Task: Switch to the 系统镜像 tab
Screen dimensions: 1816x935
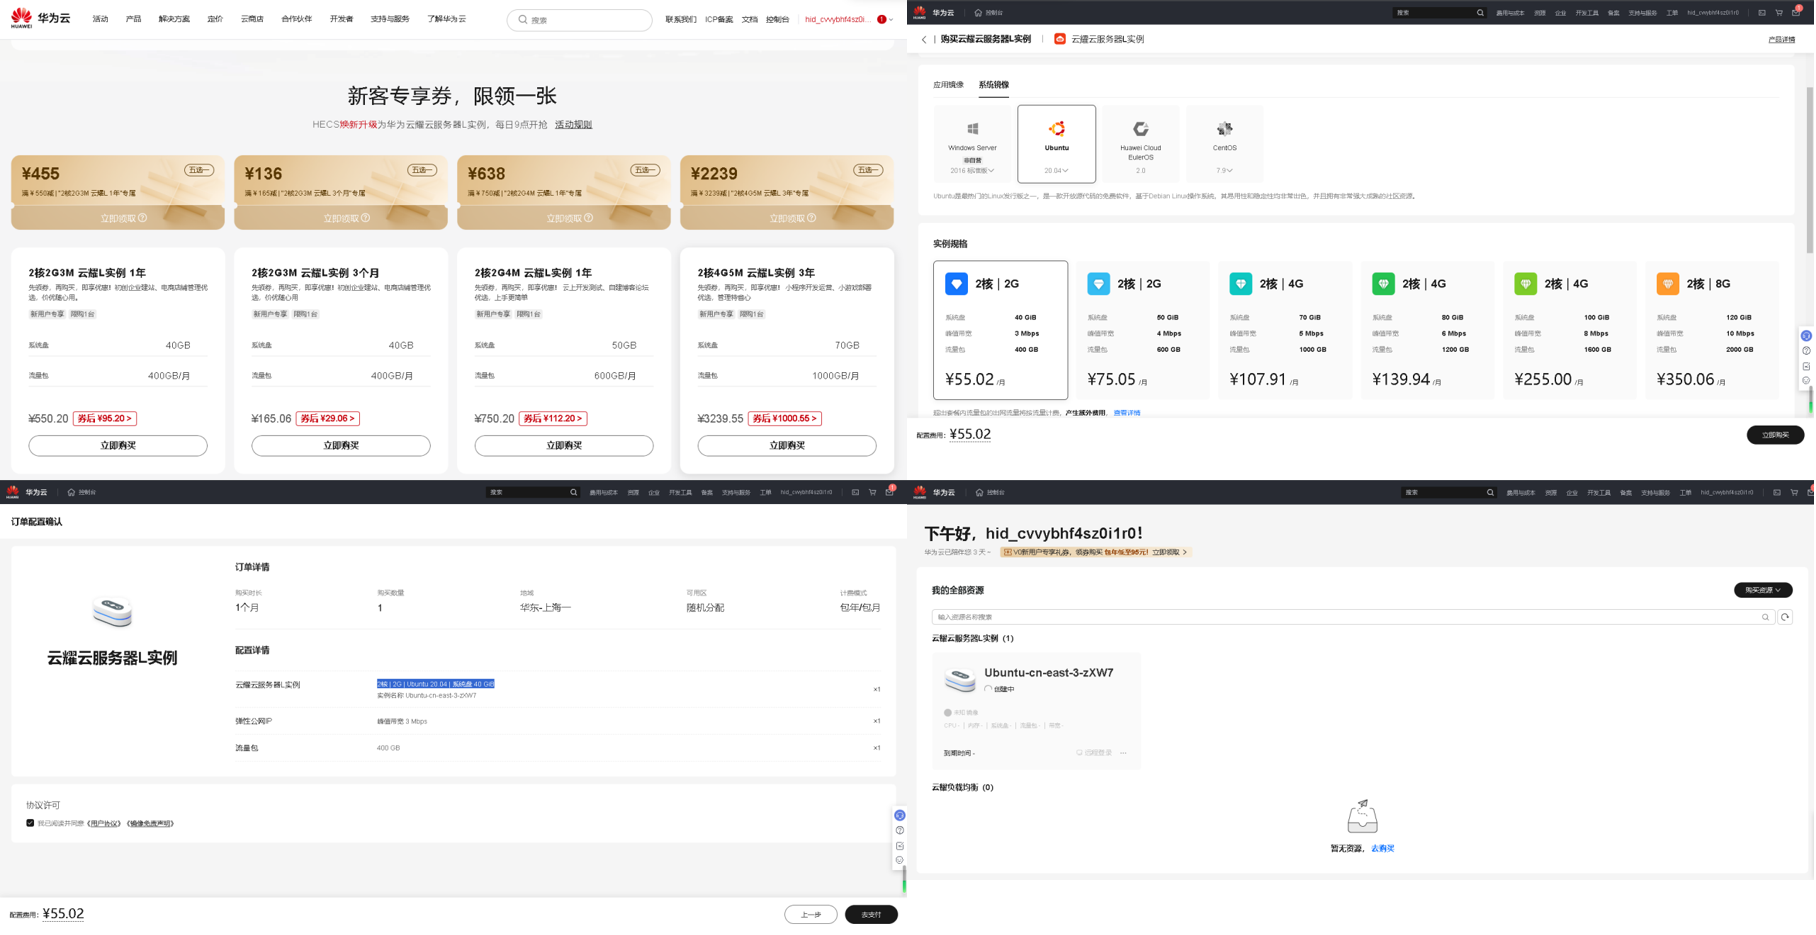Action: (993, 85)
